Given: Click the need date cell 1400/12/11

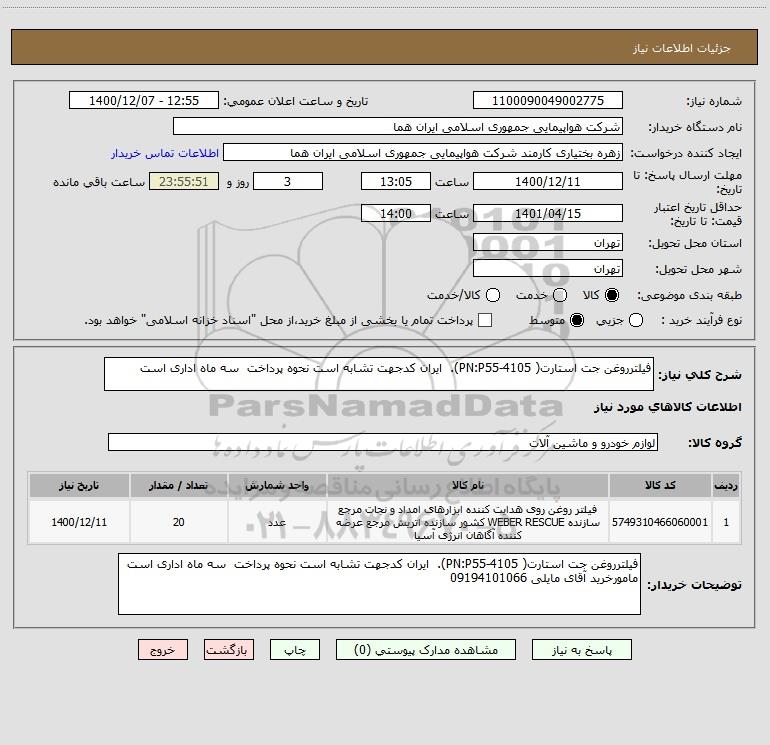Looking at the screenshot, I should (79, 522).
